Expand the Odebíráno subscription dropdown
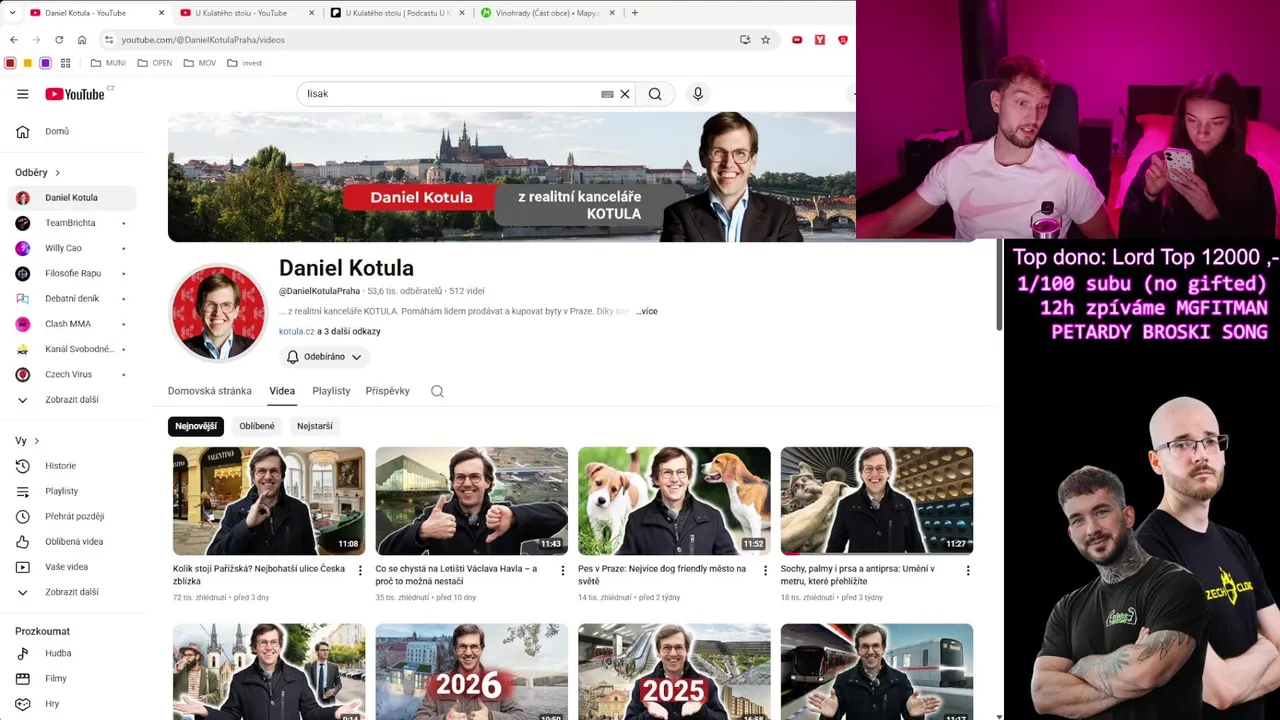This screenshot has height=720, width=1280. (x=324, y=357)
